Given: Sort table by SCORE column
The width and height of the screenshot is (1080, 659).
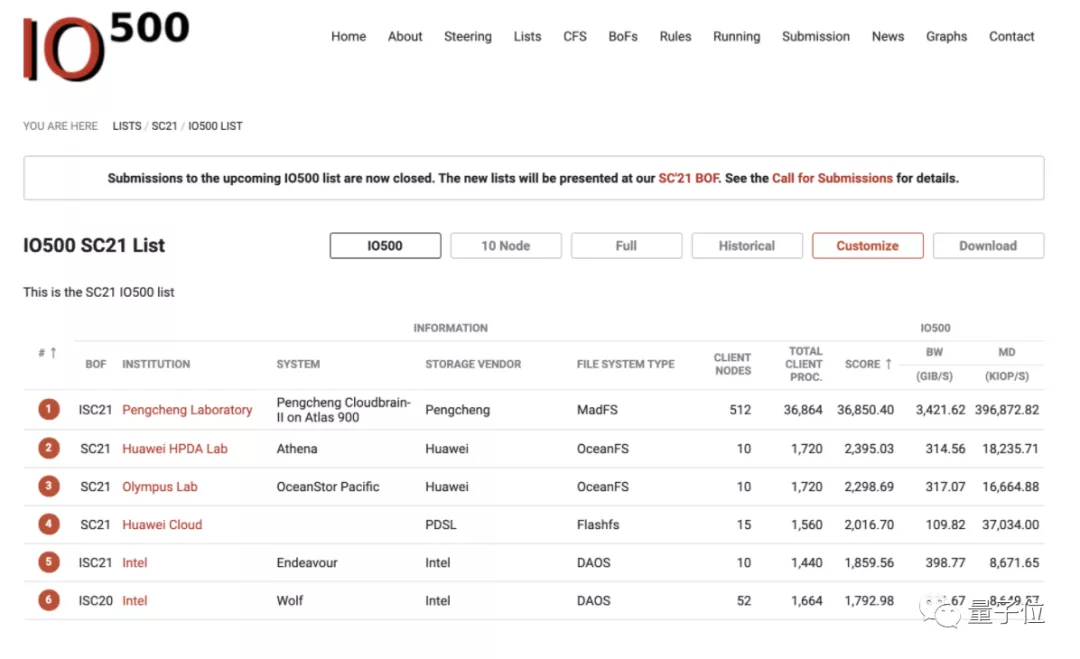Looking at the screenshot, I should coord(867,364).
